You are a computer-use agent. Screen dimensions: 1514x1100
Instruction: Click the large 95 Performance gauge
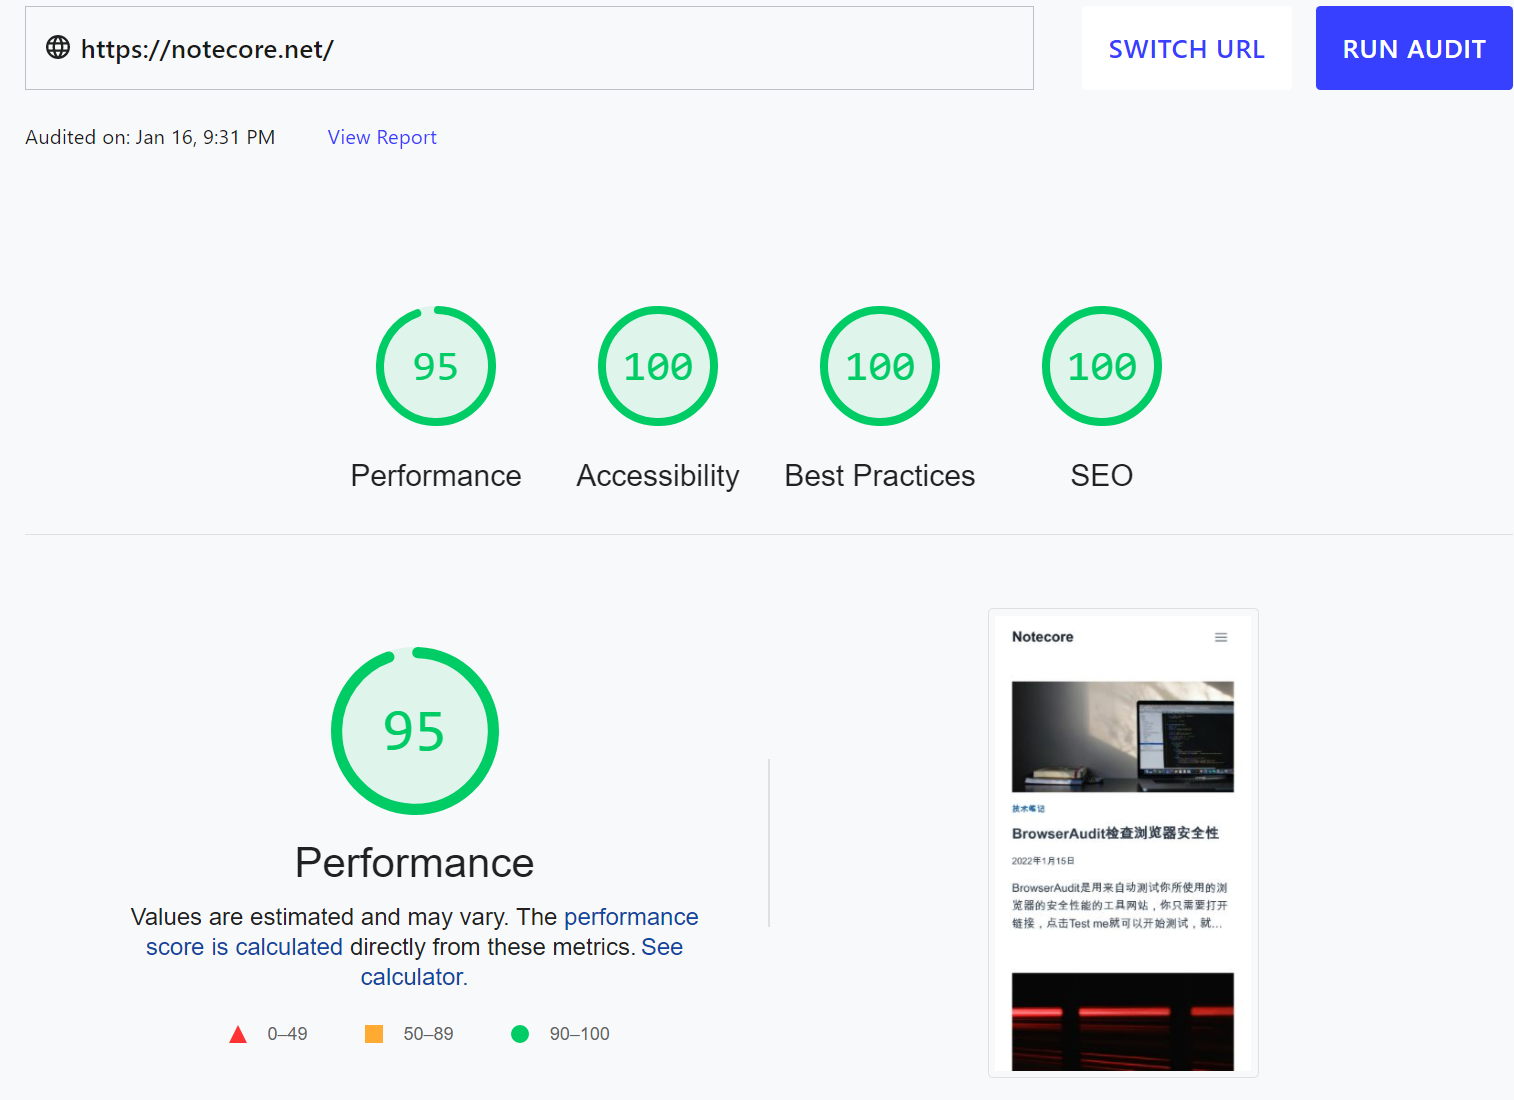point(414,731)
